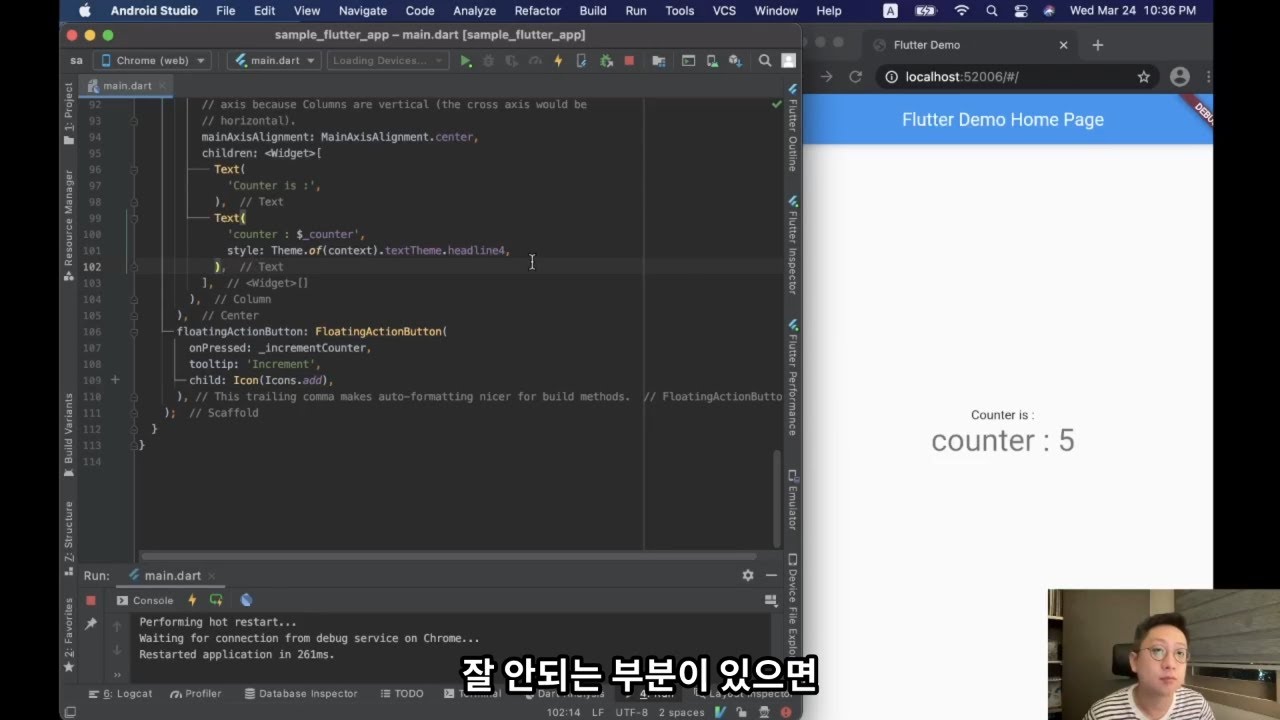
Task: Open Flutter Outline side panel
Action: pyautogui.click(x=792, y=128)
